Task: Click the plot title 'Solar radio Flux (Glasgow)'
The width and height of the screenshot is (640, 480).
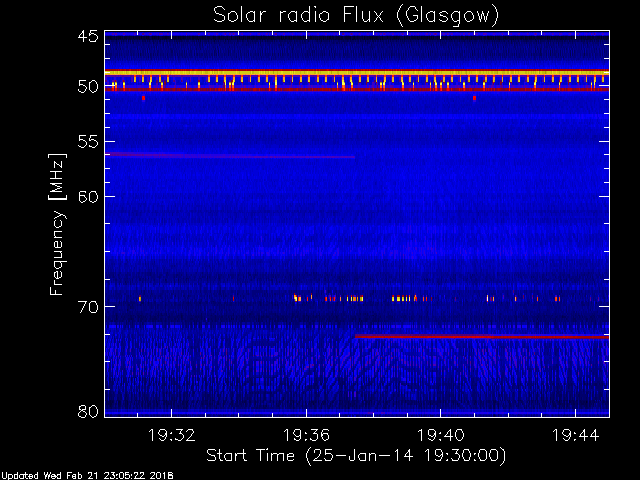Action: point(356,16)
